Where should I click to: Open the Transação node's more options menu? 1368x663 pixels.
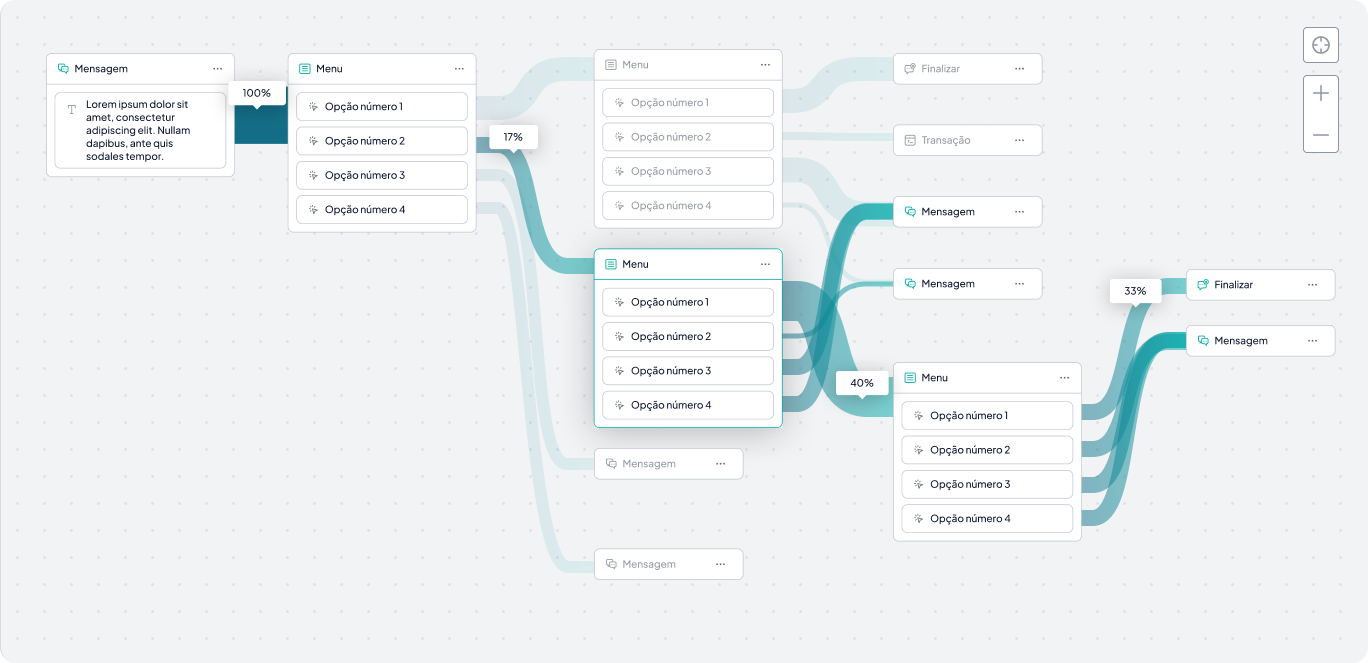(x=1019, y=140)
